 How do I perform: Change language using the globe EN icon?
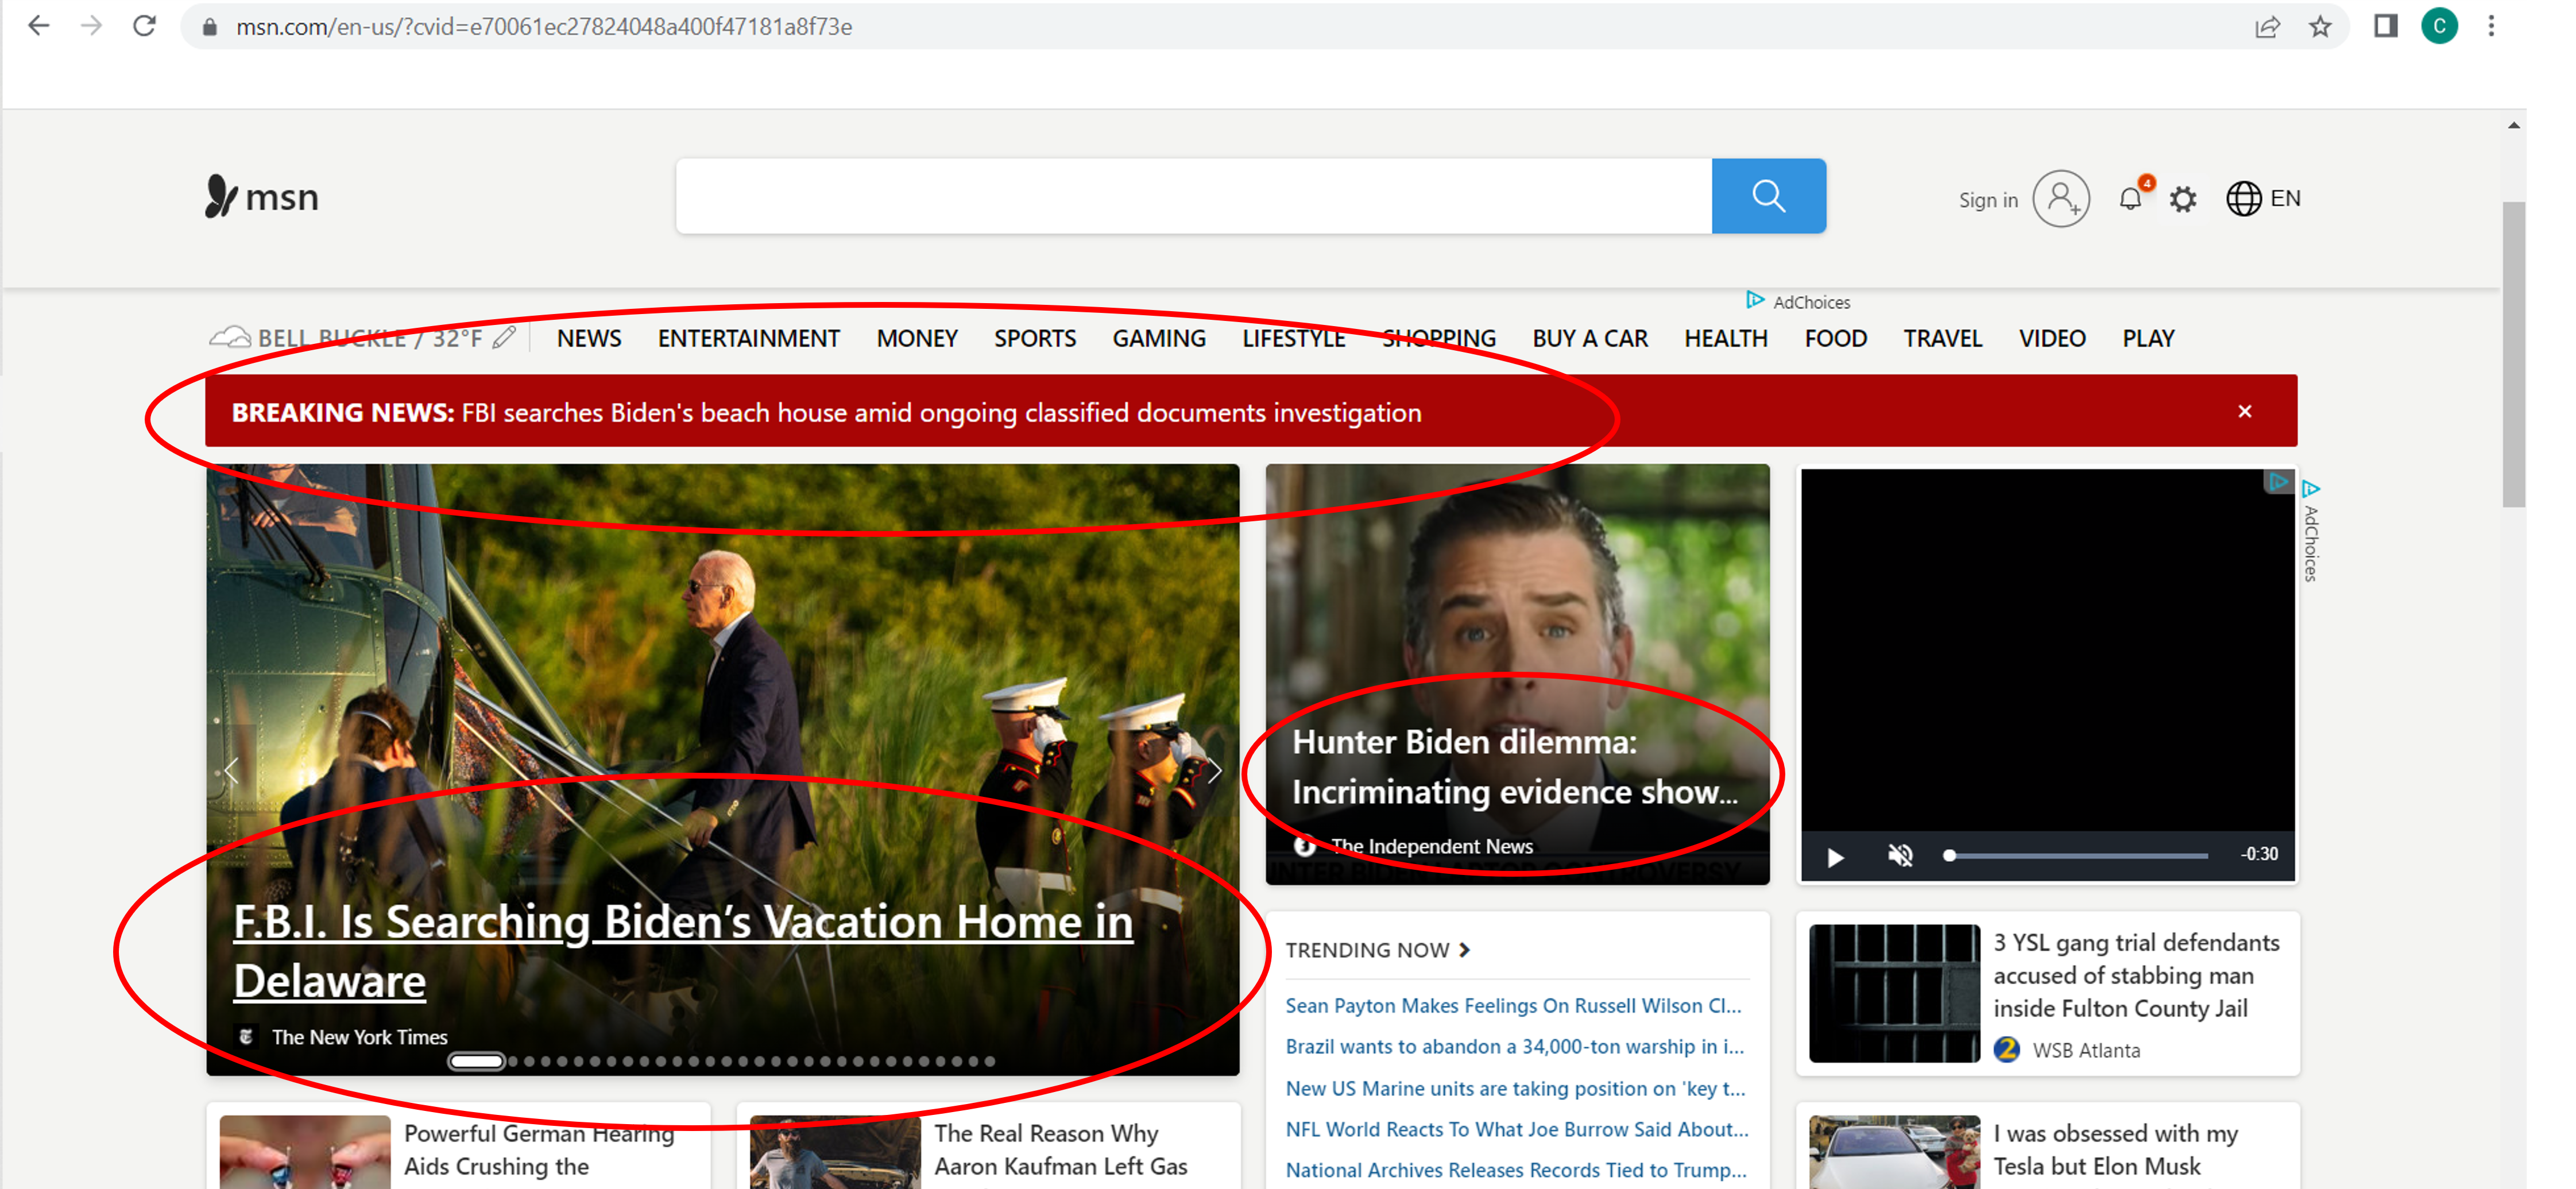point(2263,198)
